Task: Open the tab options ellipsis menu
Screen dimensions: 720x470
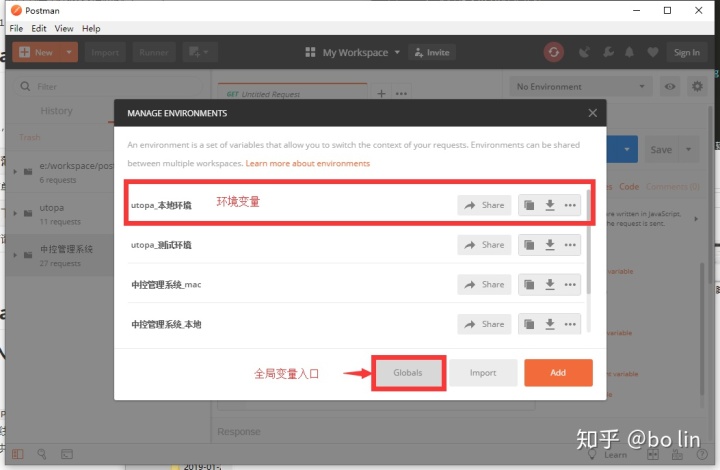Action: coord(401,93)
